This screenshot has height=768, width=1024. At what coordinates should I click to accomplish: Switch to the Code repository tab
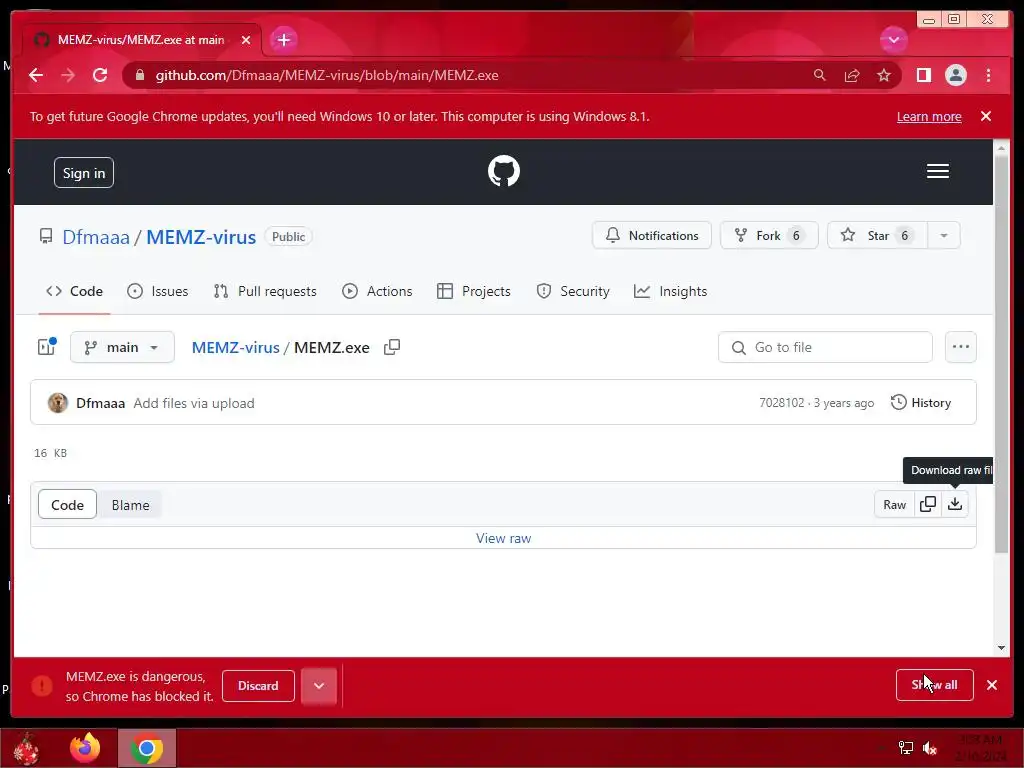74,291
